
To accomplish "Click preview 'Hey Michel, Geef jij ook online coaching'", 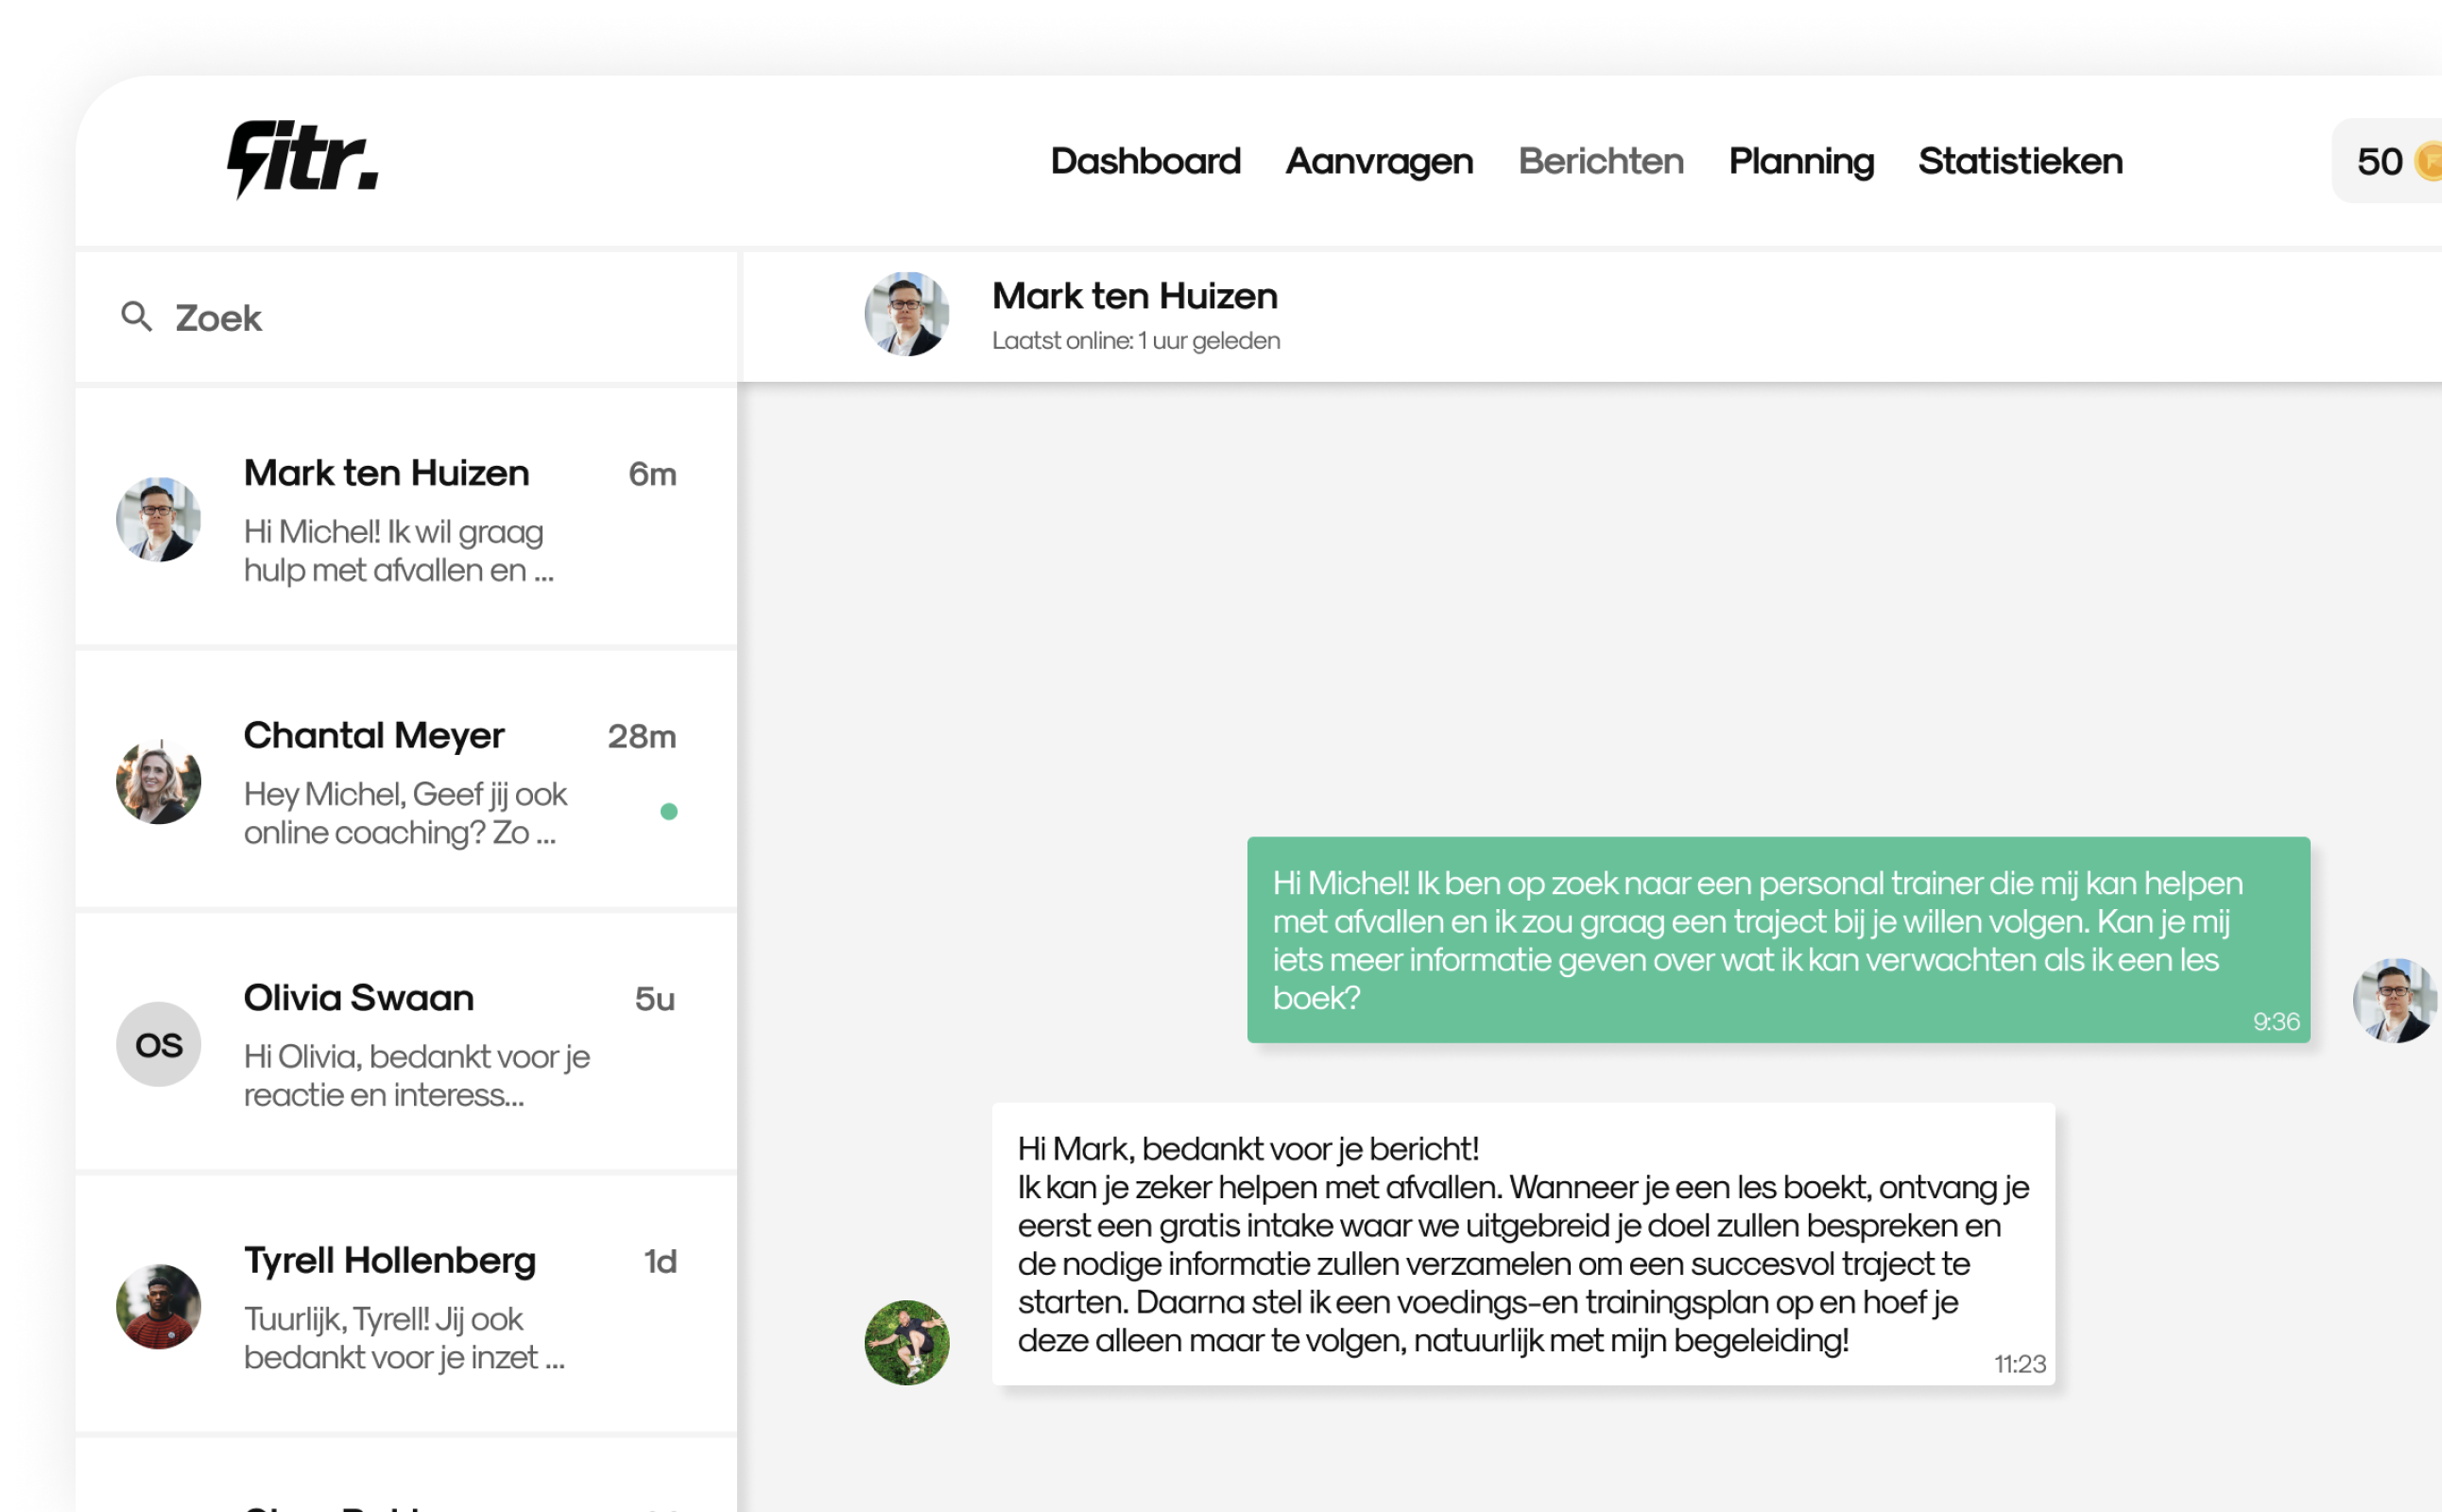I will [405, 813].
